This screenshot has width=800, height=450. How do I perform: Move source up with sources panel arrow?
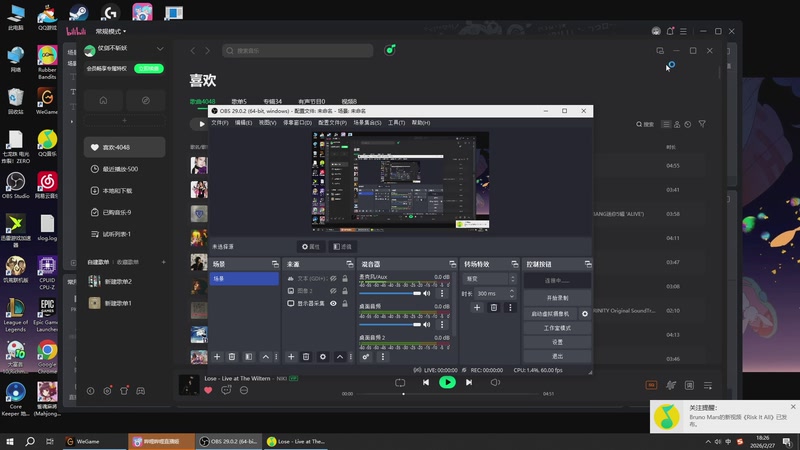click(x=340, y=357)
